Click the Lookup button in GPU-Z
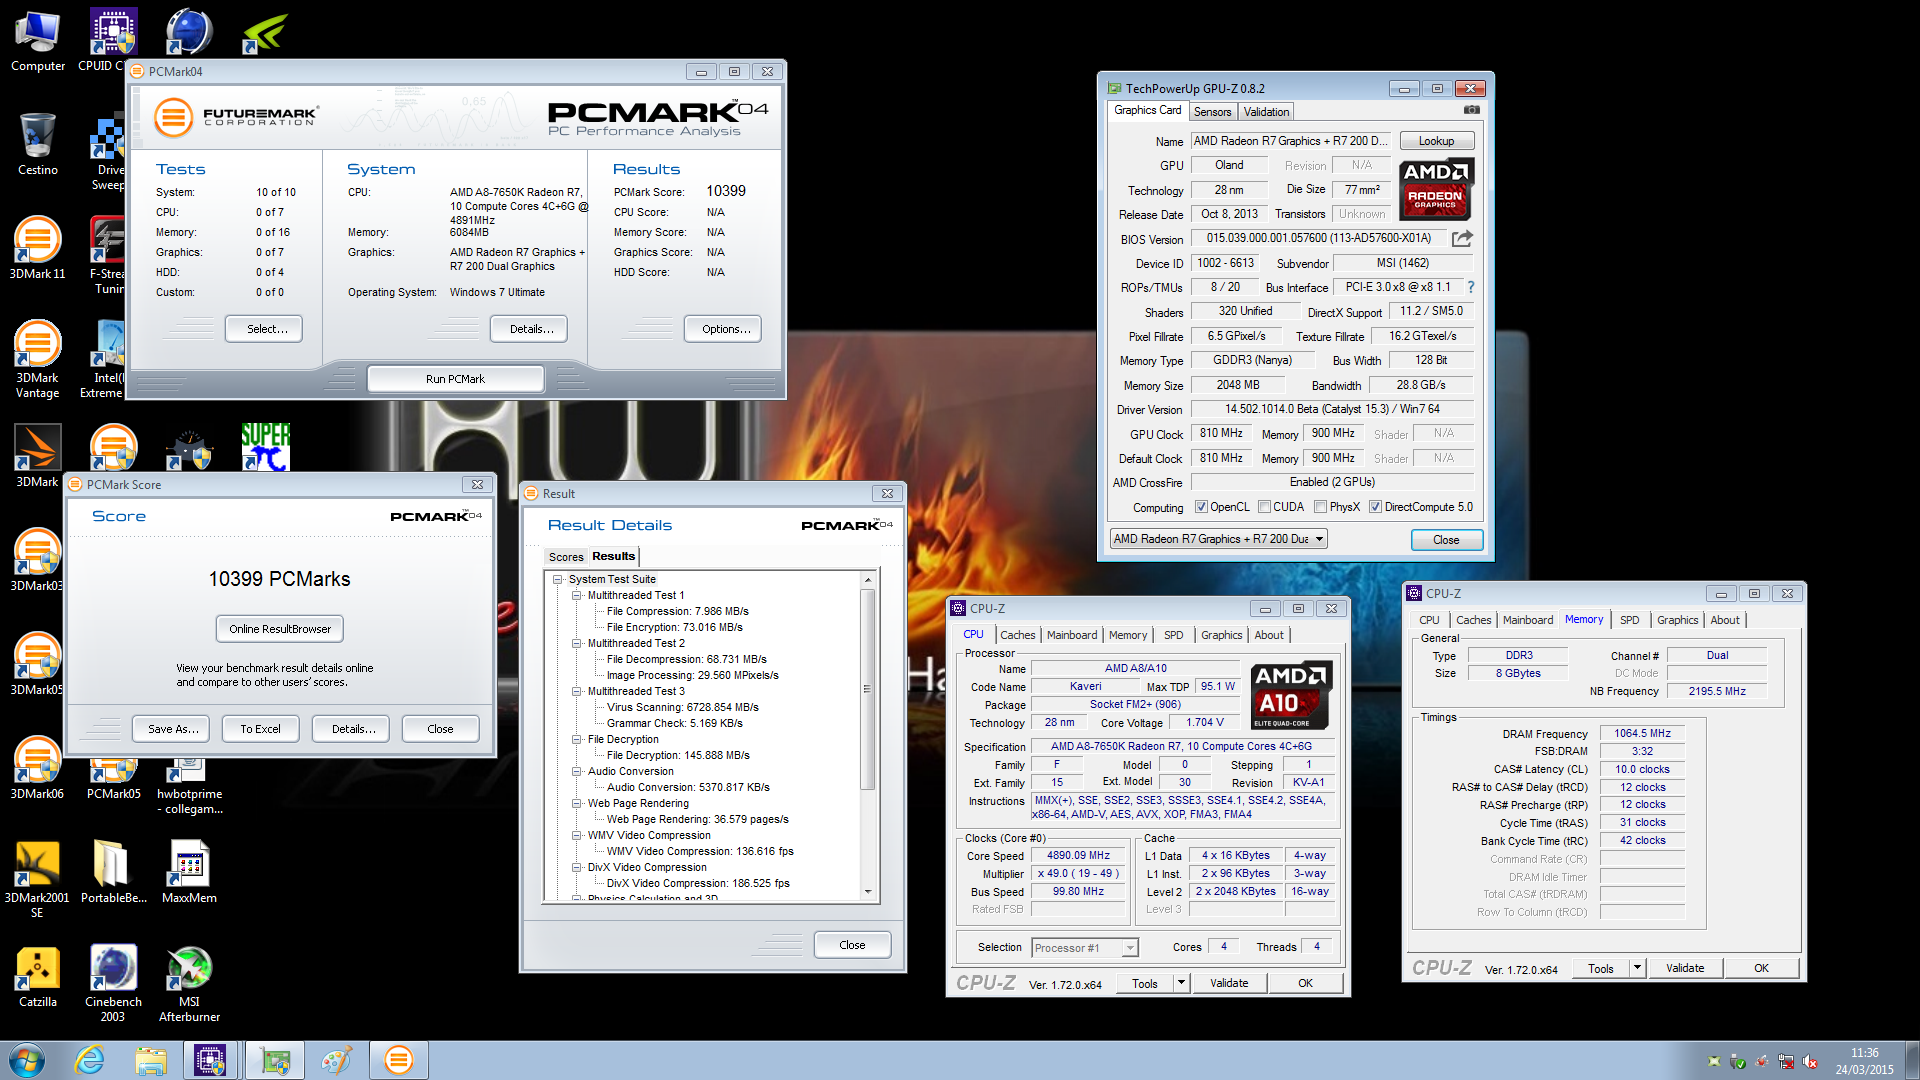The image size is (1920, 1080). click(x=1436, y=141)
